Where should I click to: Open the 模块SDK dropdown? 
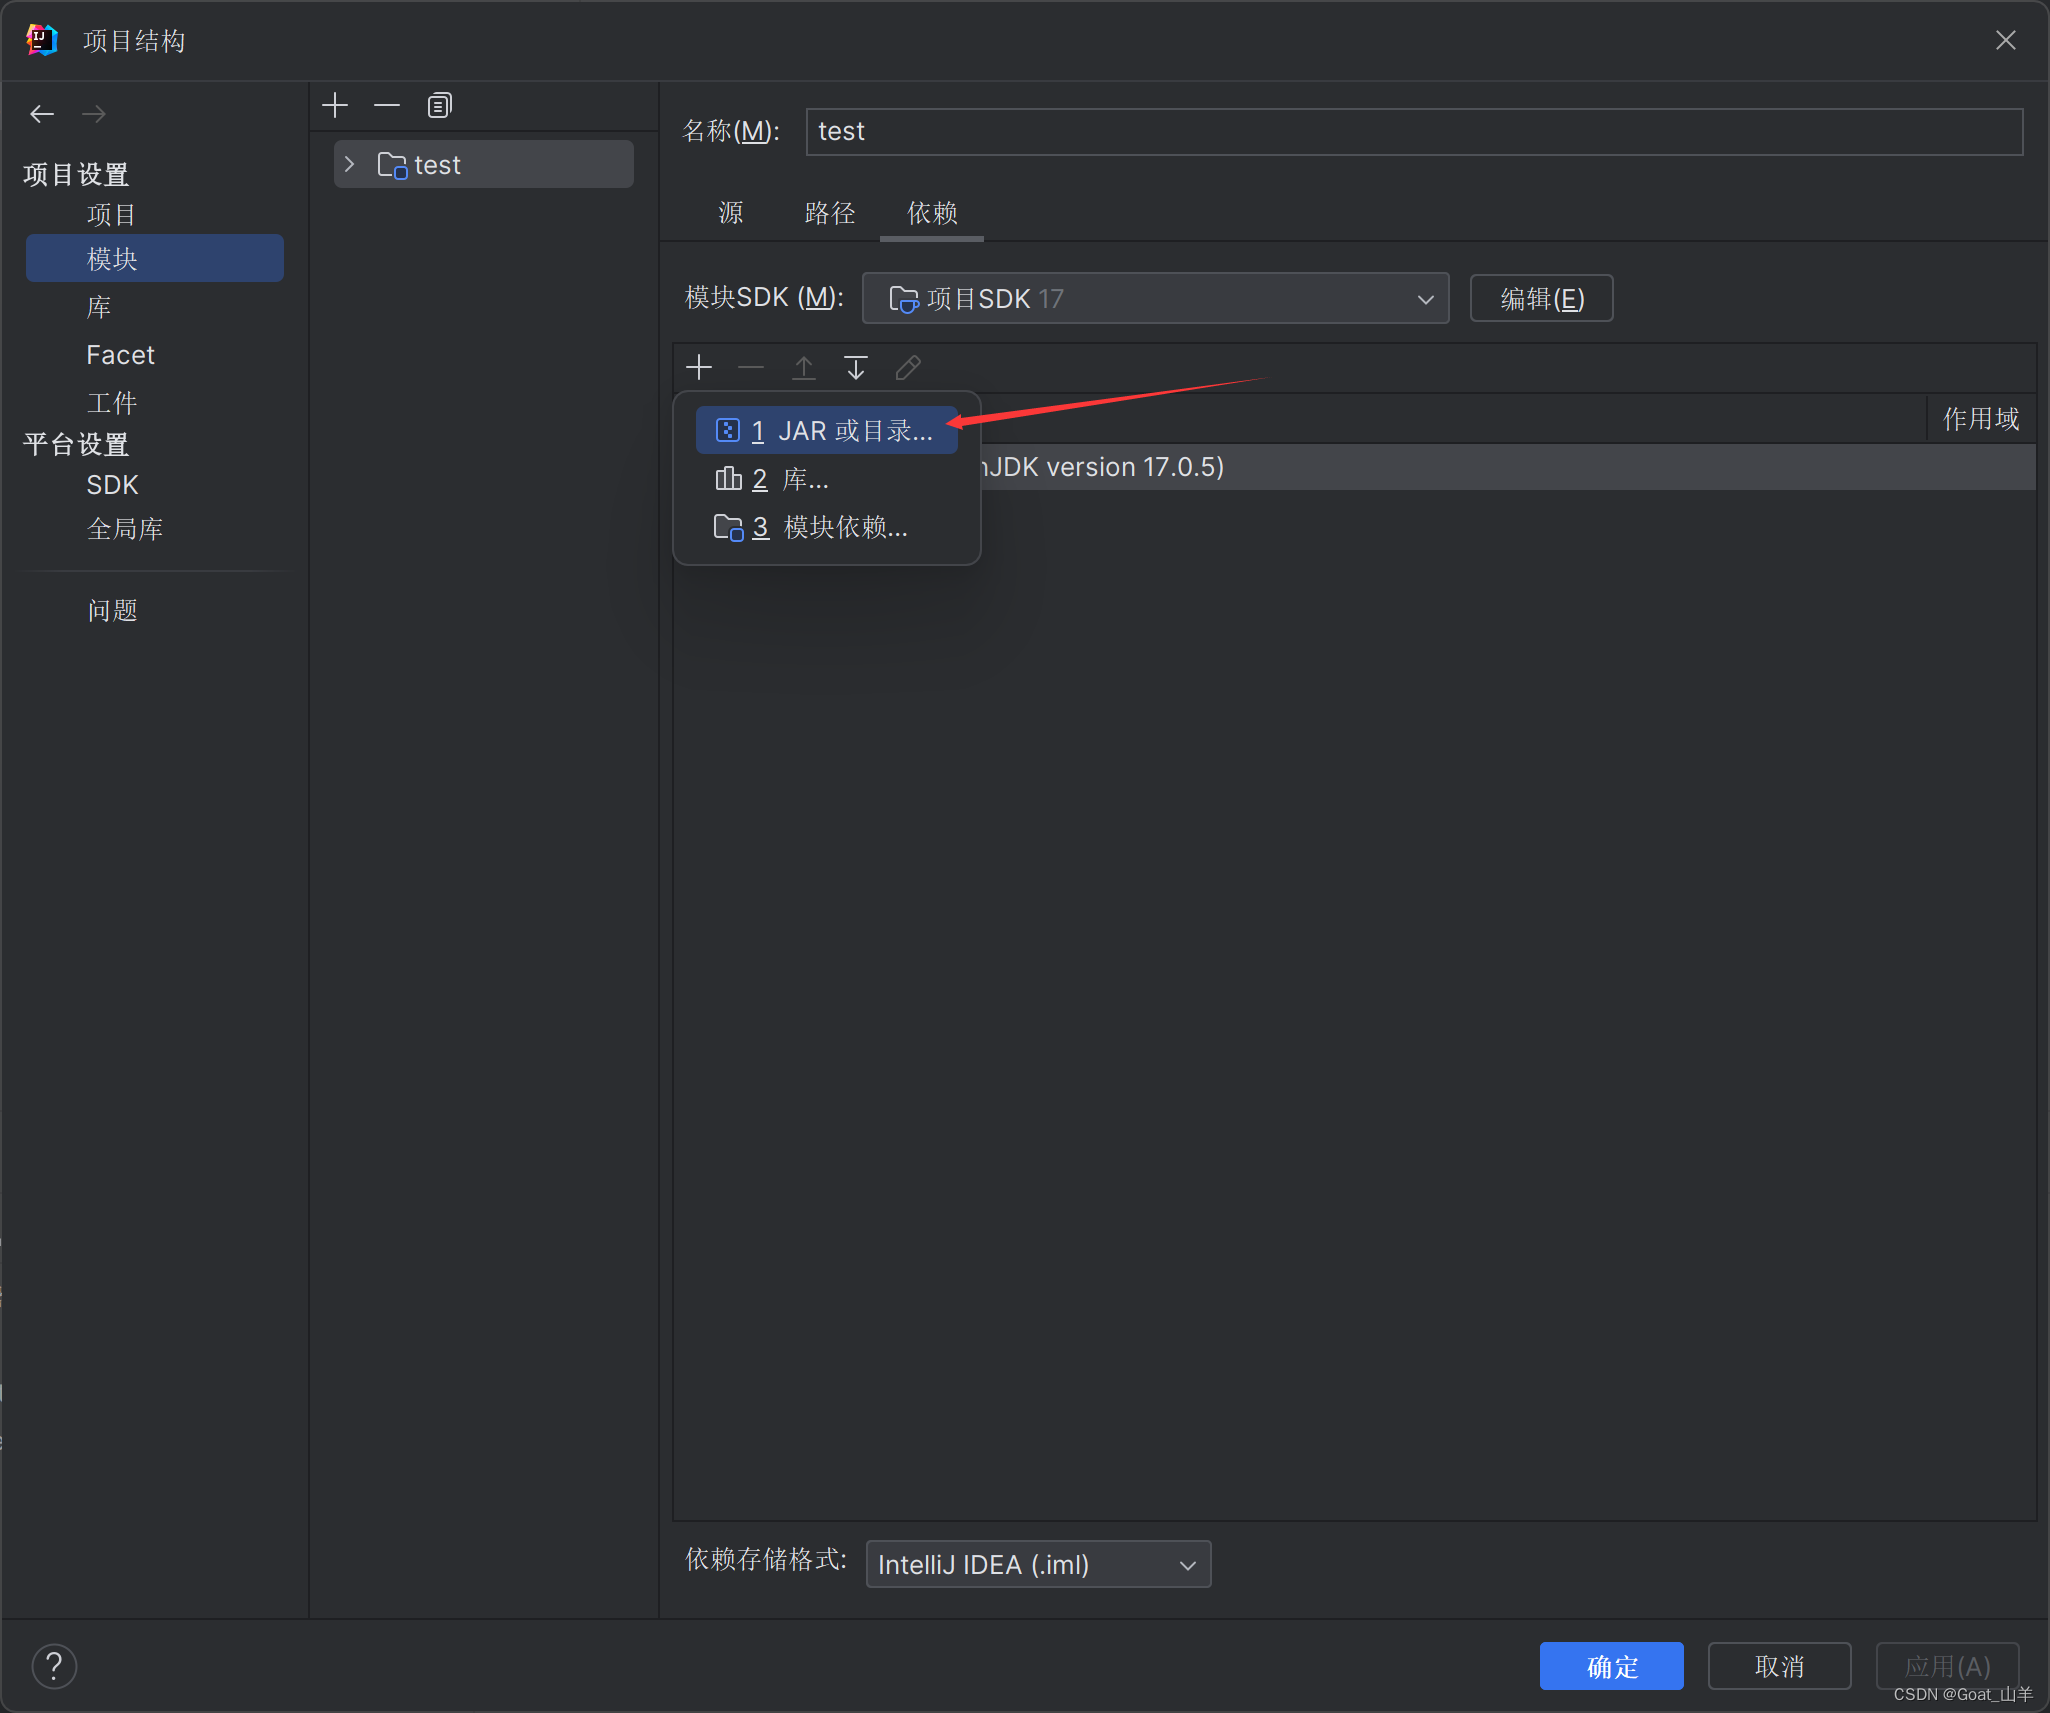[1155, 298]
